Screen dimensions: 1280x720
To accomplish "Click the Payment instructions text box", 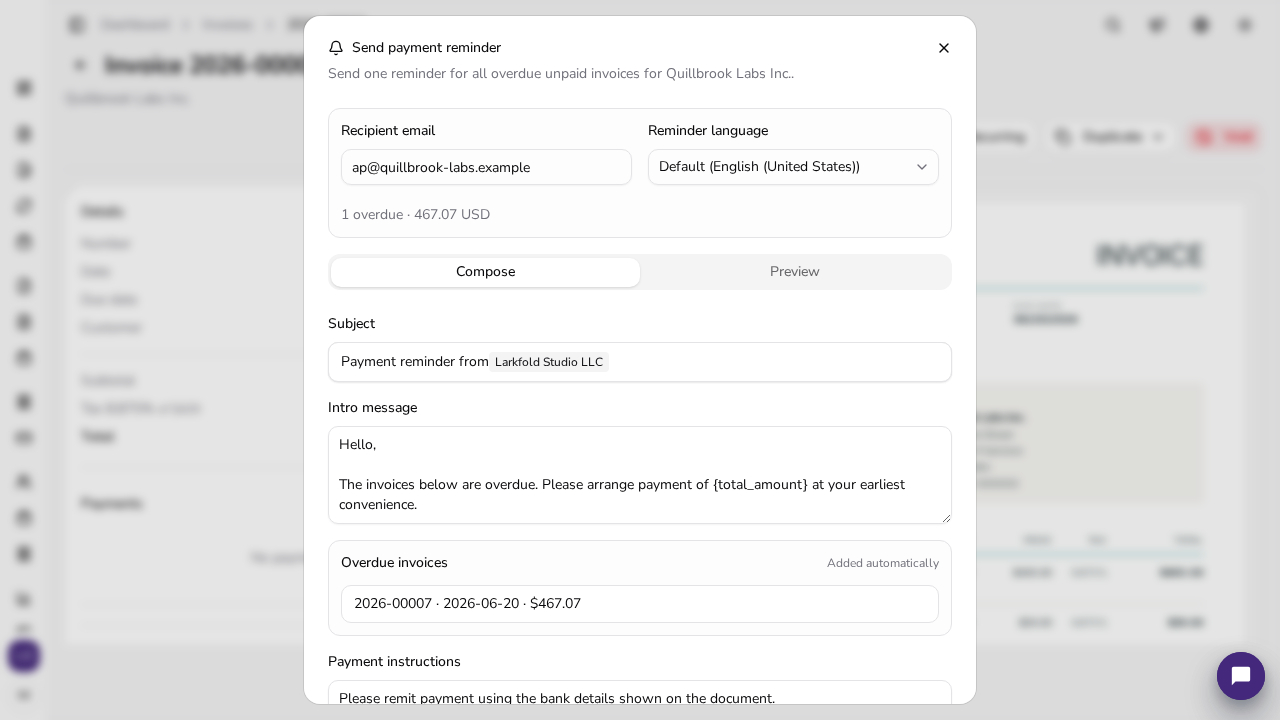I will click(x=640, y=693).
